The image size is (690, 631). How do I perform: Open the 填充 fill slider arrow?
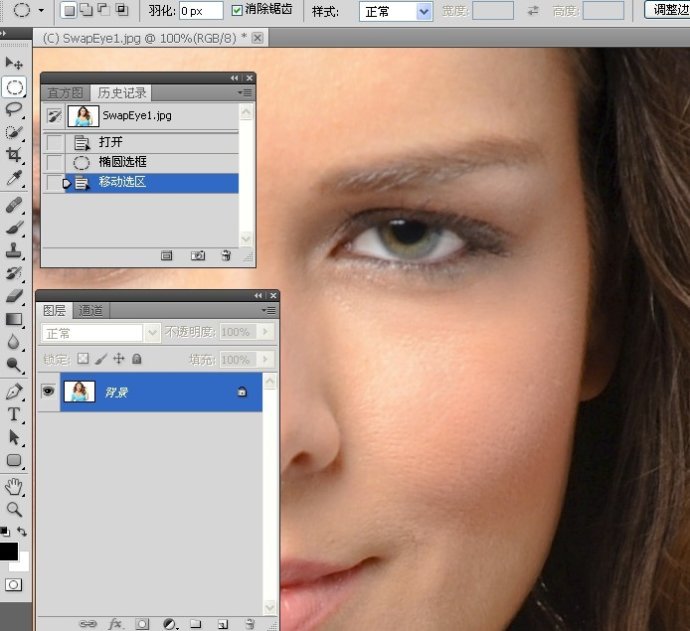tap(265, 360)
